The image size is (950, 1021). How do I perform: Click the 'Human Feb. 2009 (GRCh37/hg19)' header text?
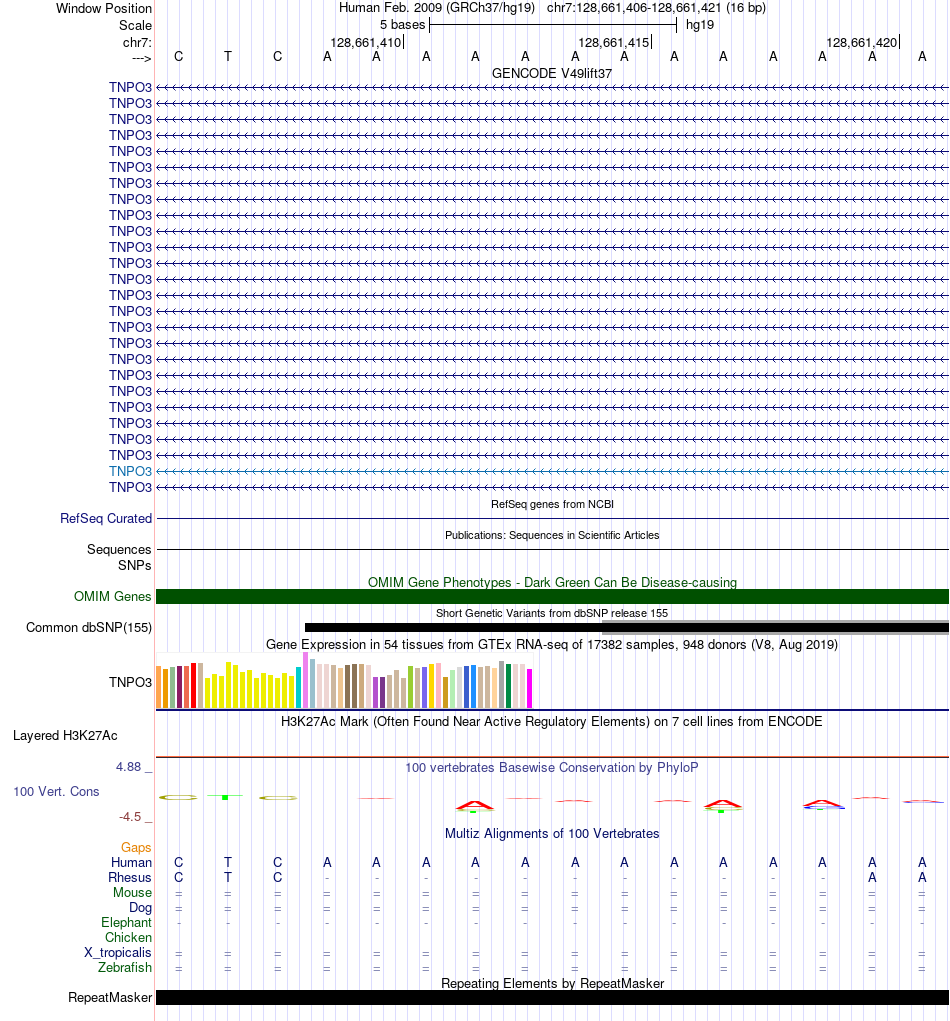[x=437, y=8]
